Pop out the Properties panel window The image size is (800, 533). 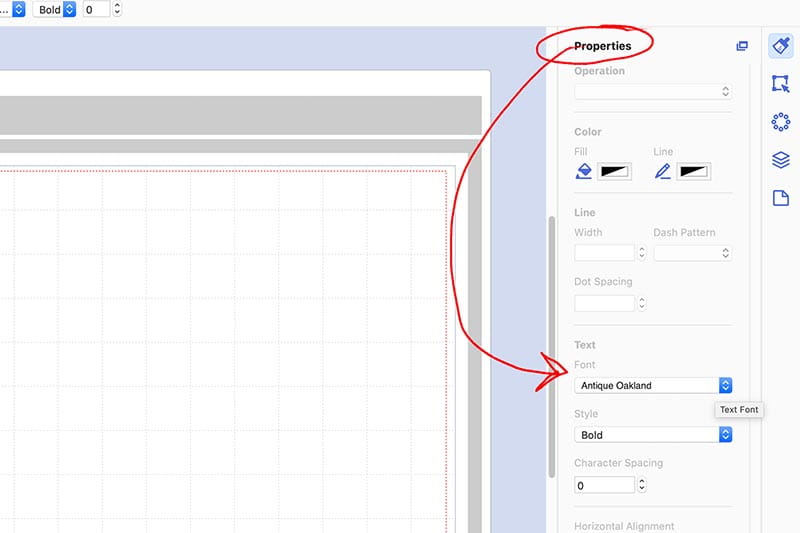[742, 46]
